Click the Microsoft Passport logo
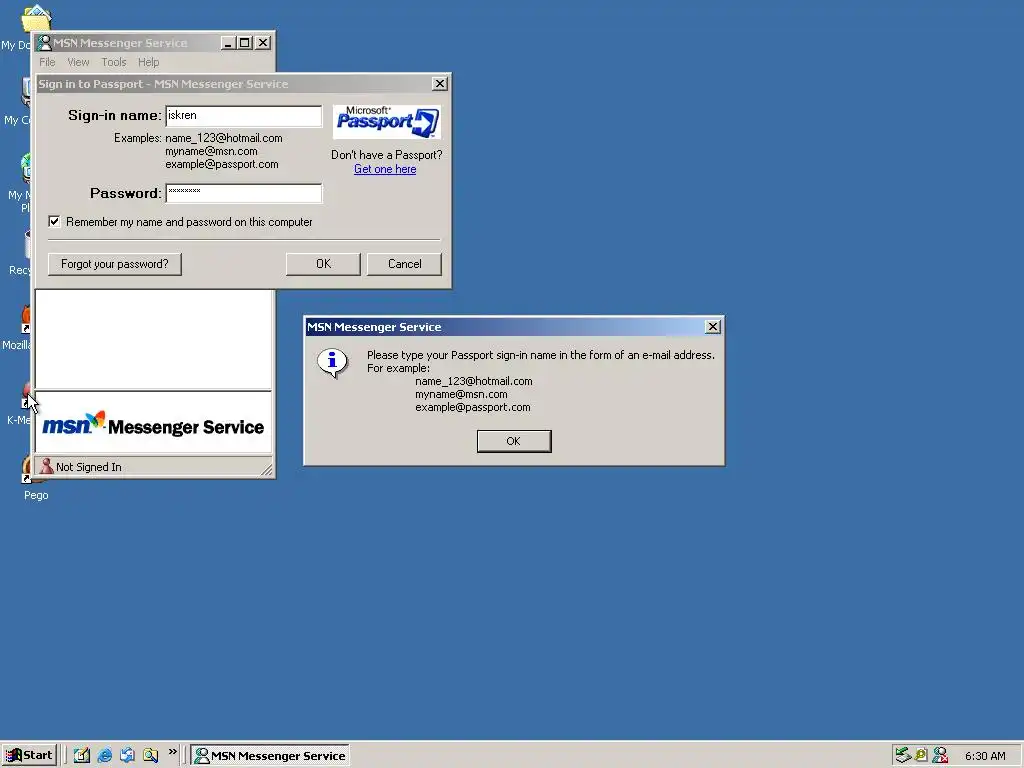The height and width of the screenshot is (768, 1024). tap(387, 122)
